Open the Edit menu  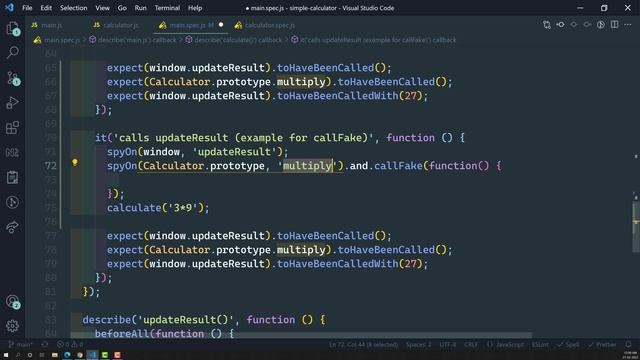46,8
